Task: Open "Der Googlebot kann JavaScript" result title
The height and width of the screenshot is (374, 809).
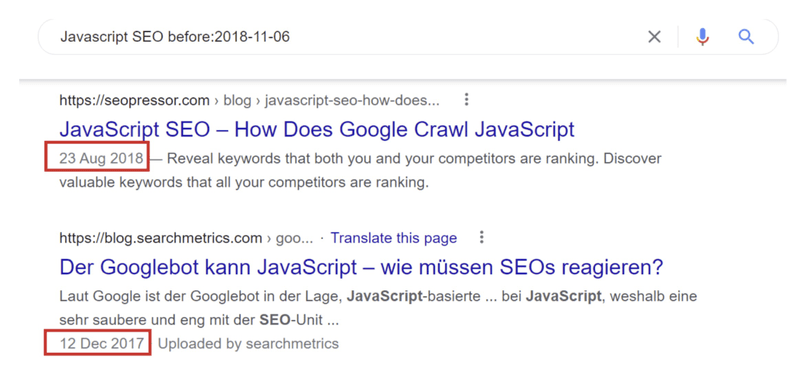Action: coord(361,267)
